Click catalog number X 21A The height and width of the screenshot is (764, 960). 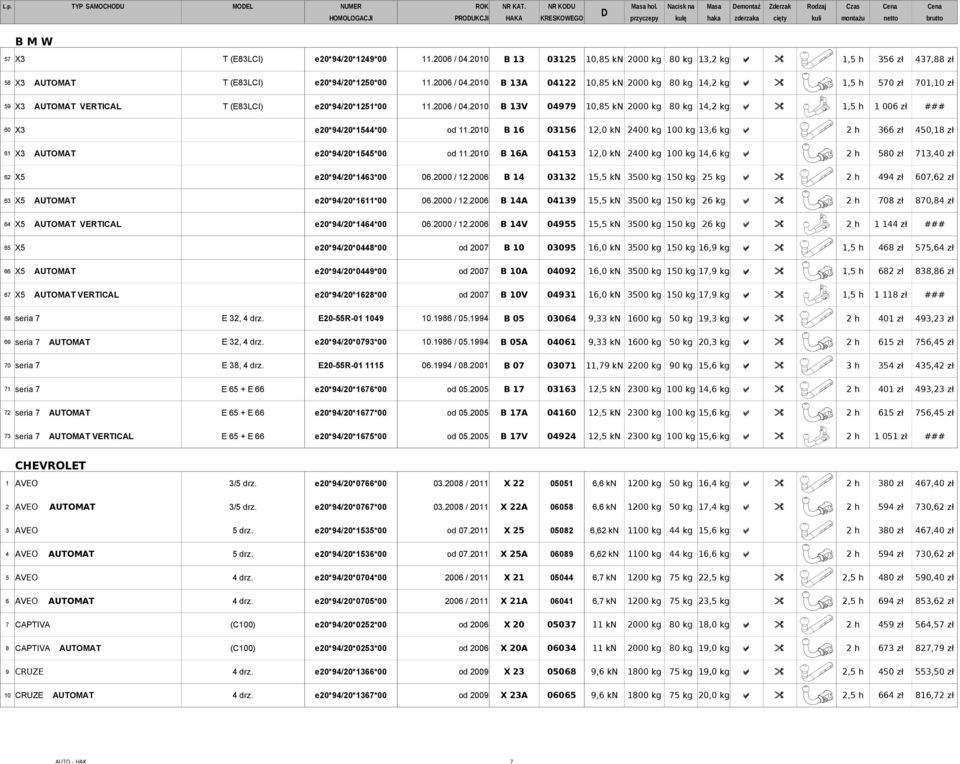514,601
